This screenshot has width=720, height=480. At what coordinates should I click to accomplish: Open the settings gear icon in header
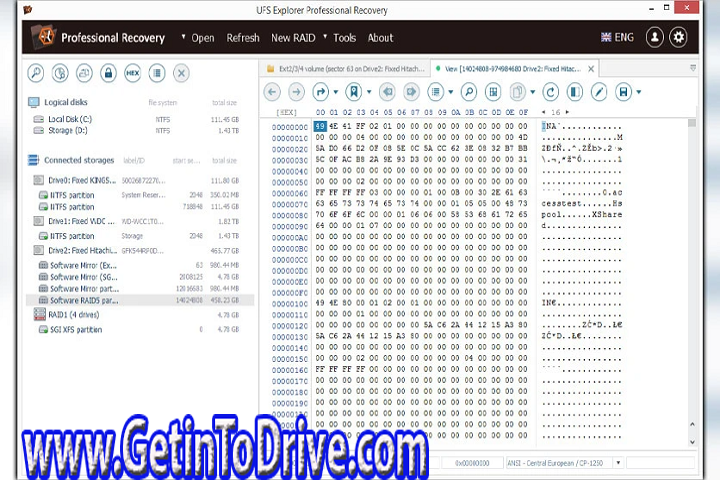pos(678,37)
